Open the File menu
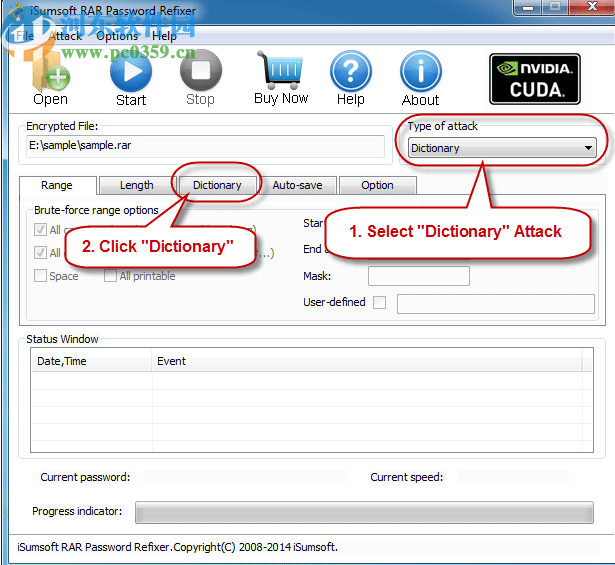This screenshot has height=565, width=615. click(x=25, y=36)
